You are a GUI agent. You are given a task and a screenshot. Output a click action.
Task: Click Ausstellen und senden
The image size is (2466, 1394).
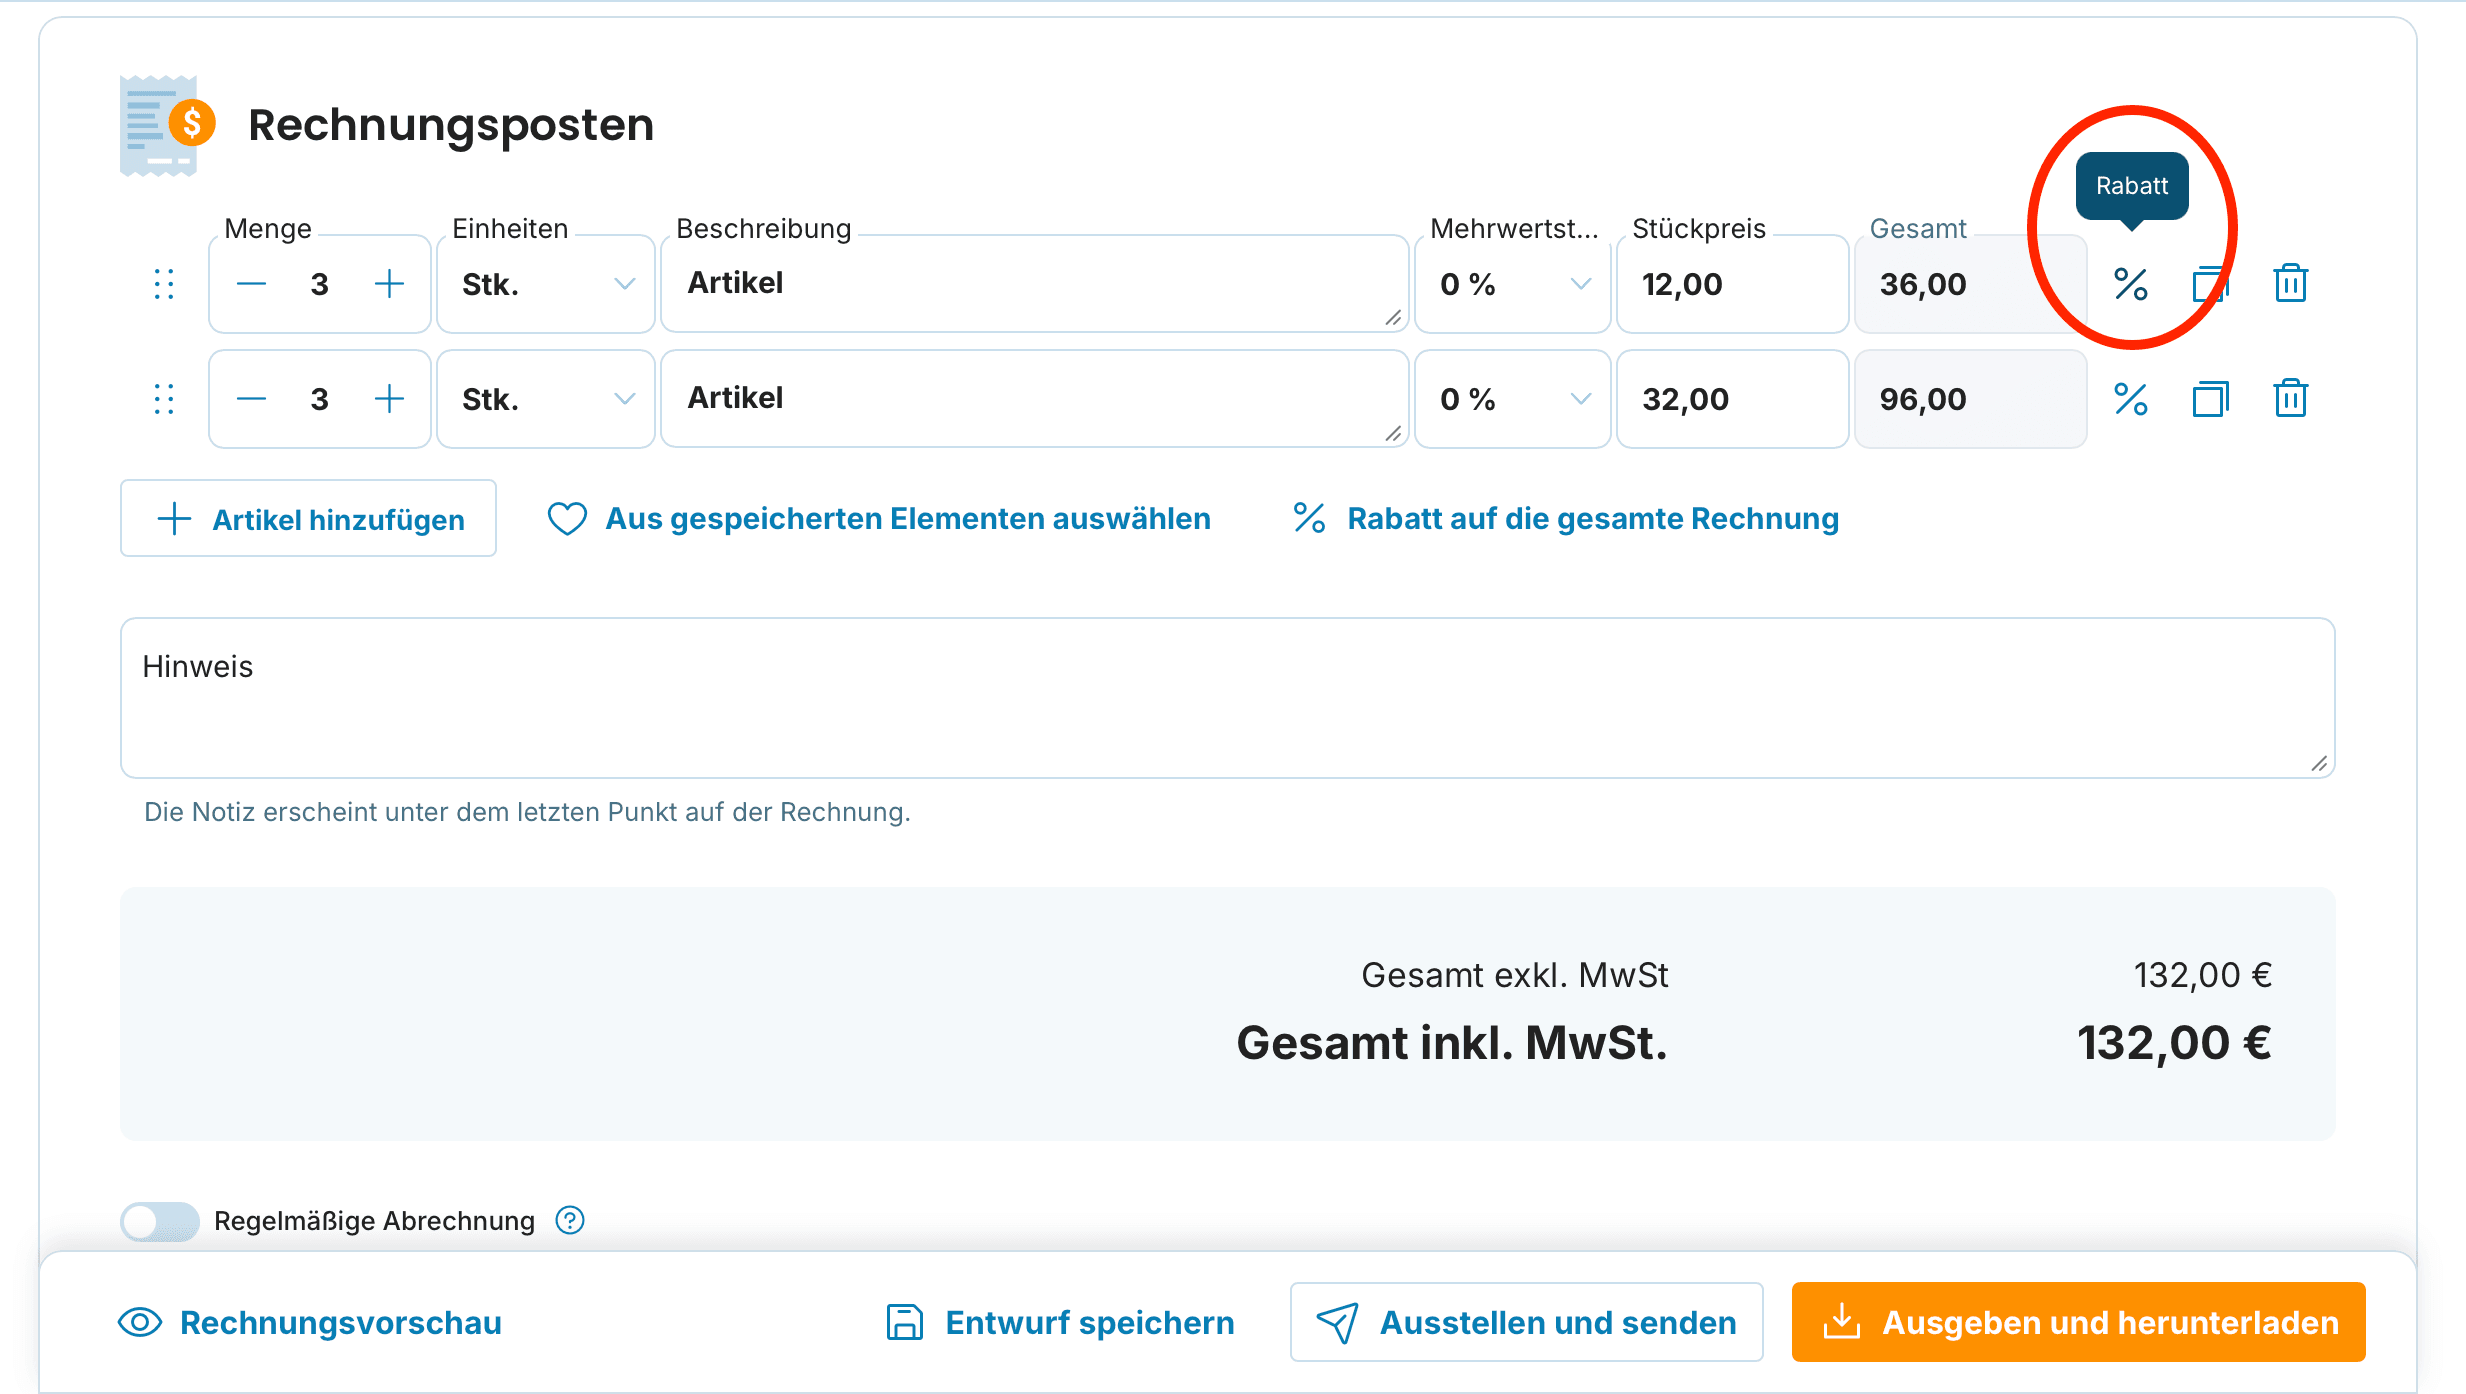coord(1527,1323)
